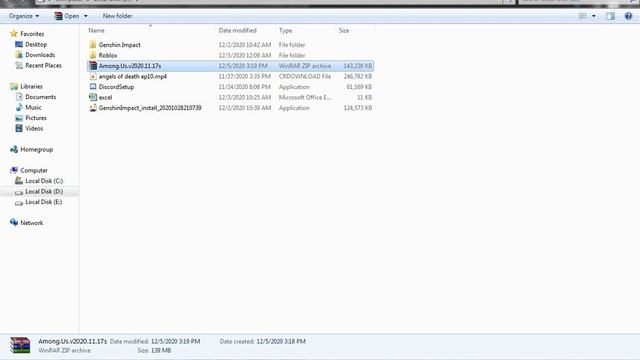This screenshot has width=640, height=360.
Task: Click the DiscordSetup application icon
Action: click(x=93, y=87)
